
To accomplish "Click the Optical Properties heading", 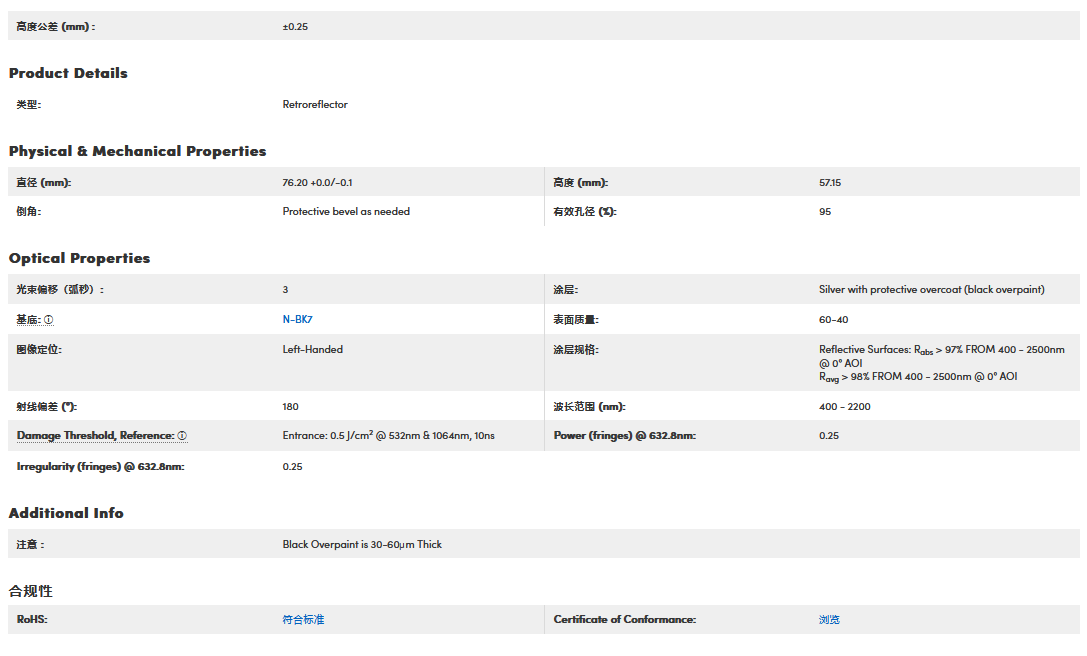I will pyautogui.click(x=79, y=258).
